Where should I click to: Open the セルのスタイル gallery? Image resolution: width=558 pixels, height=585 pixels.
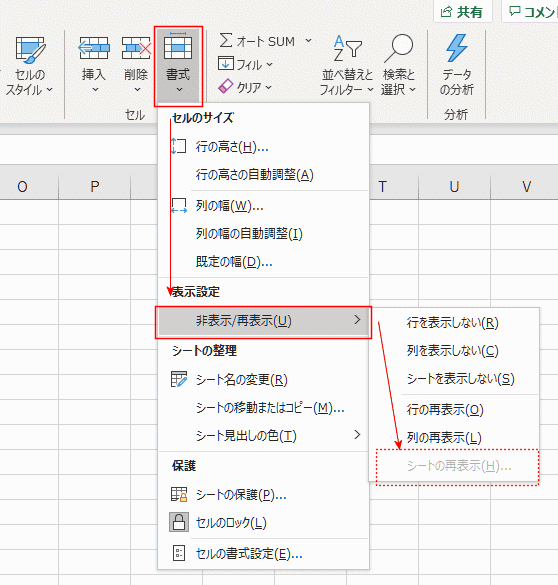click(x=29, y=66)
